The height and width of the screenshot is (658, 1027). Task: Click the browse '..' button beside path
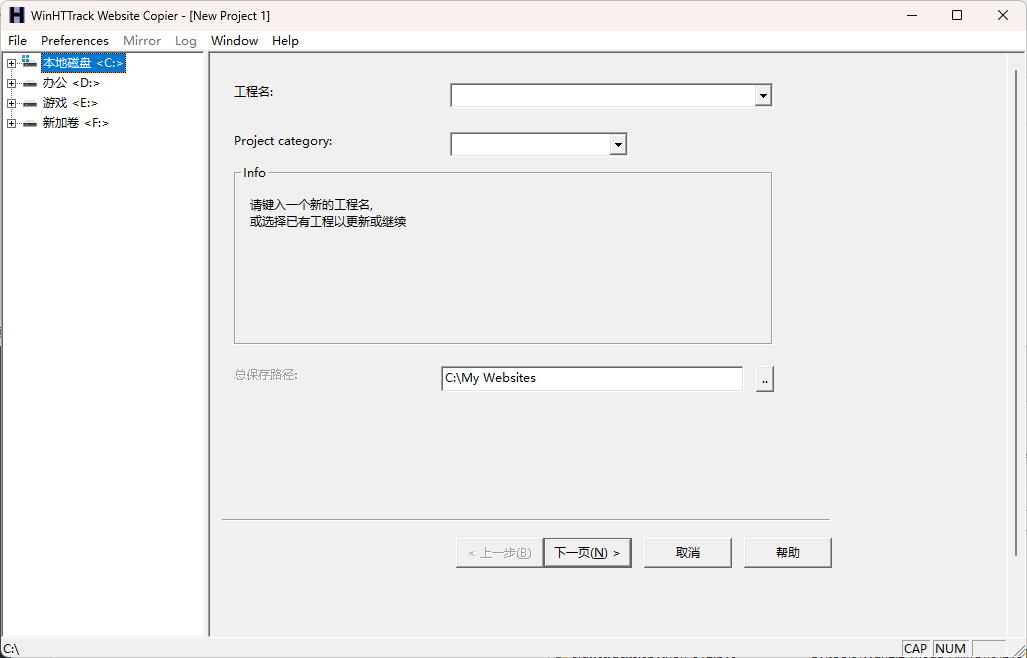pos(764,379)
